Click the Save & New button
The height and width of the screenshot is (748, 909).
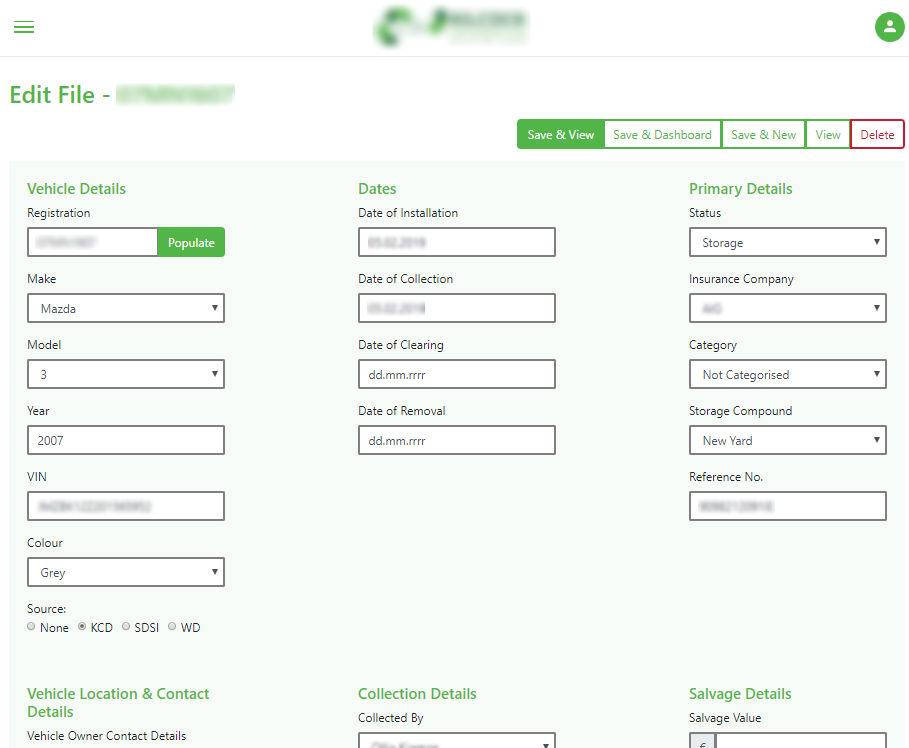click(x=763, y=135)
